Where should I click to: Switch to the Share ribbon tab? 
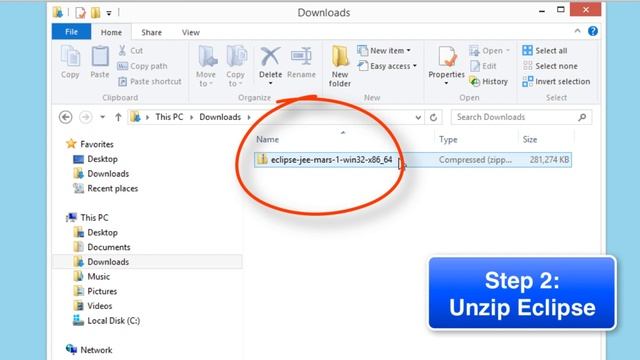[x=151, y=32]
